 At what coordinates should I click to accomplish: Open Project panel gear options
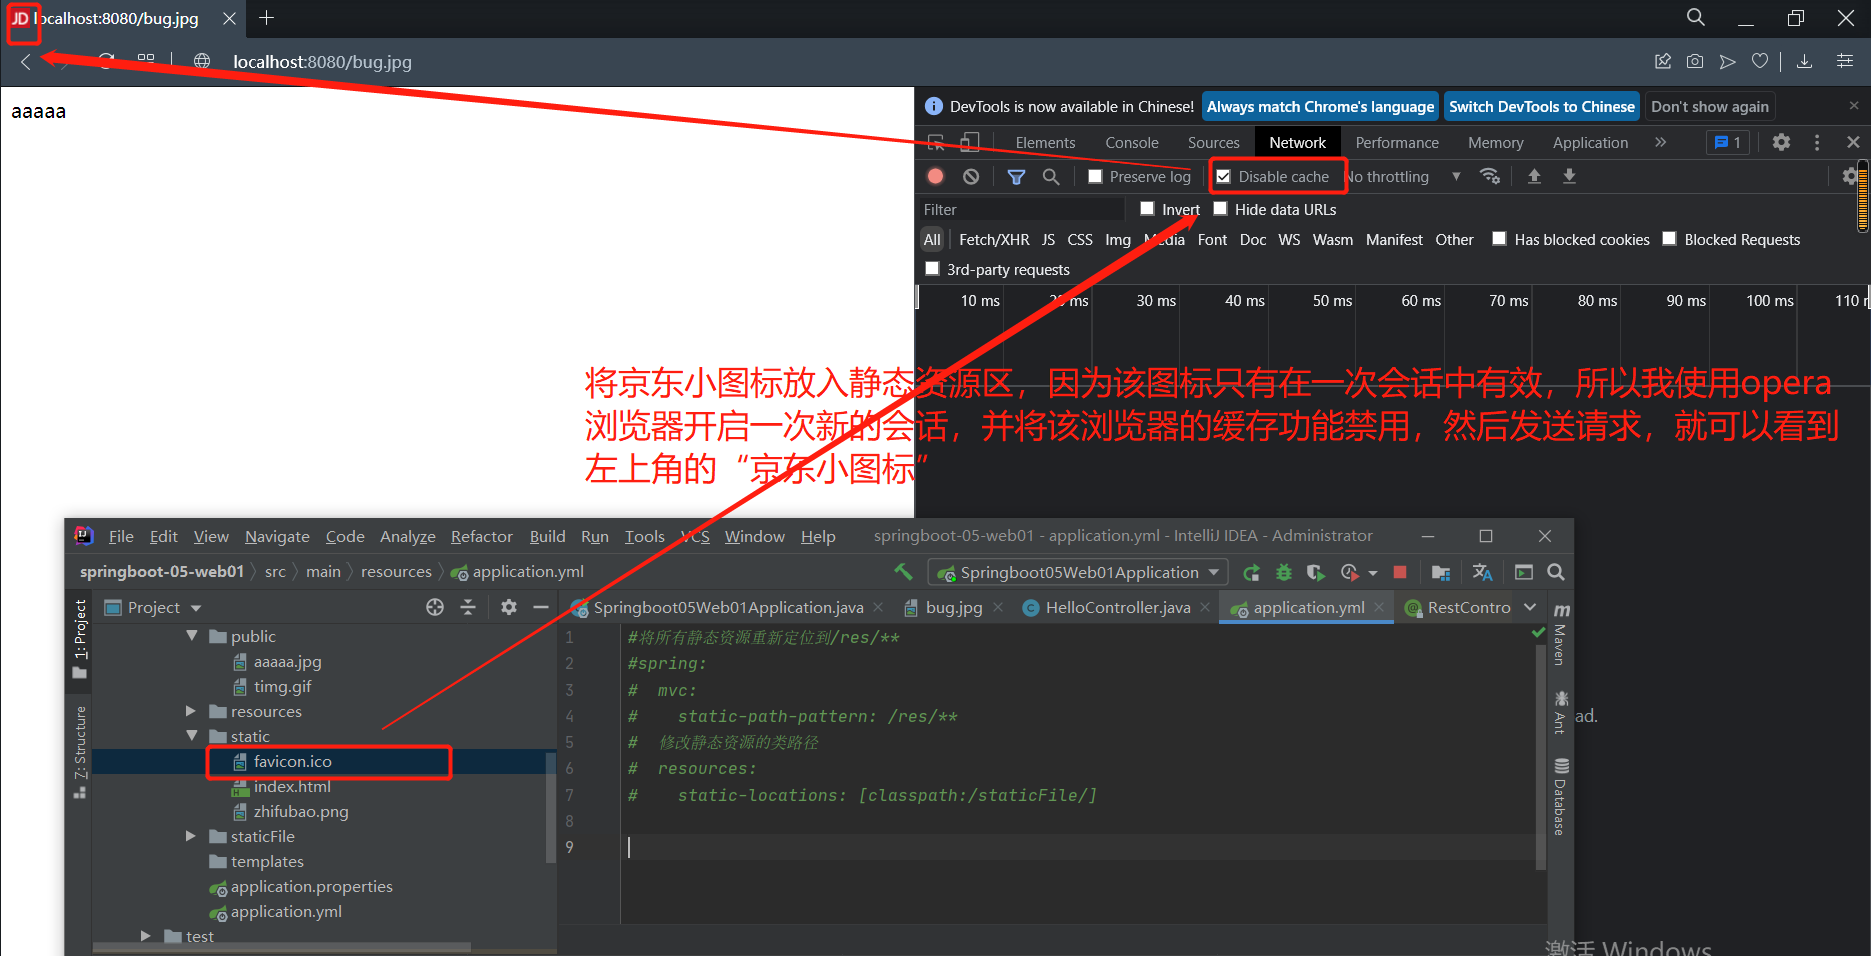[508, 607]
